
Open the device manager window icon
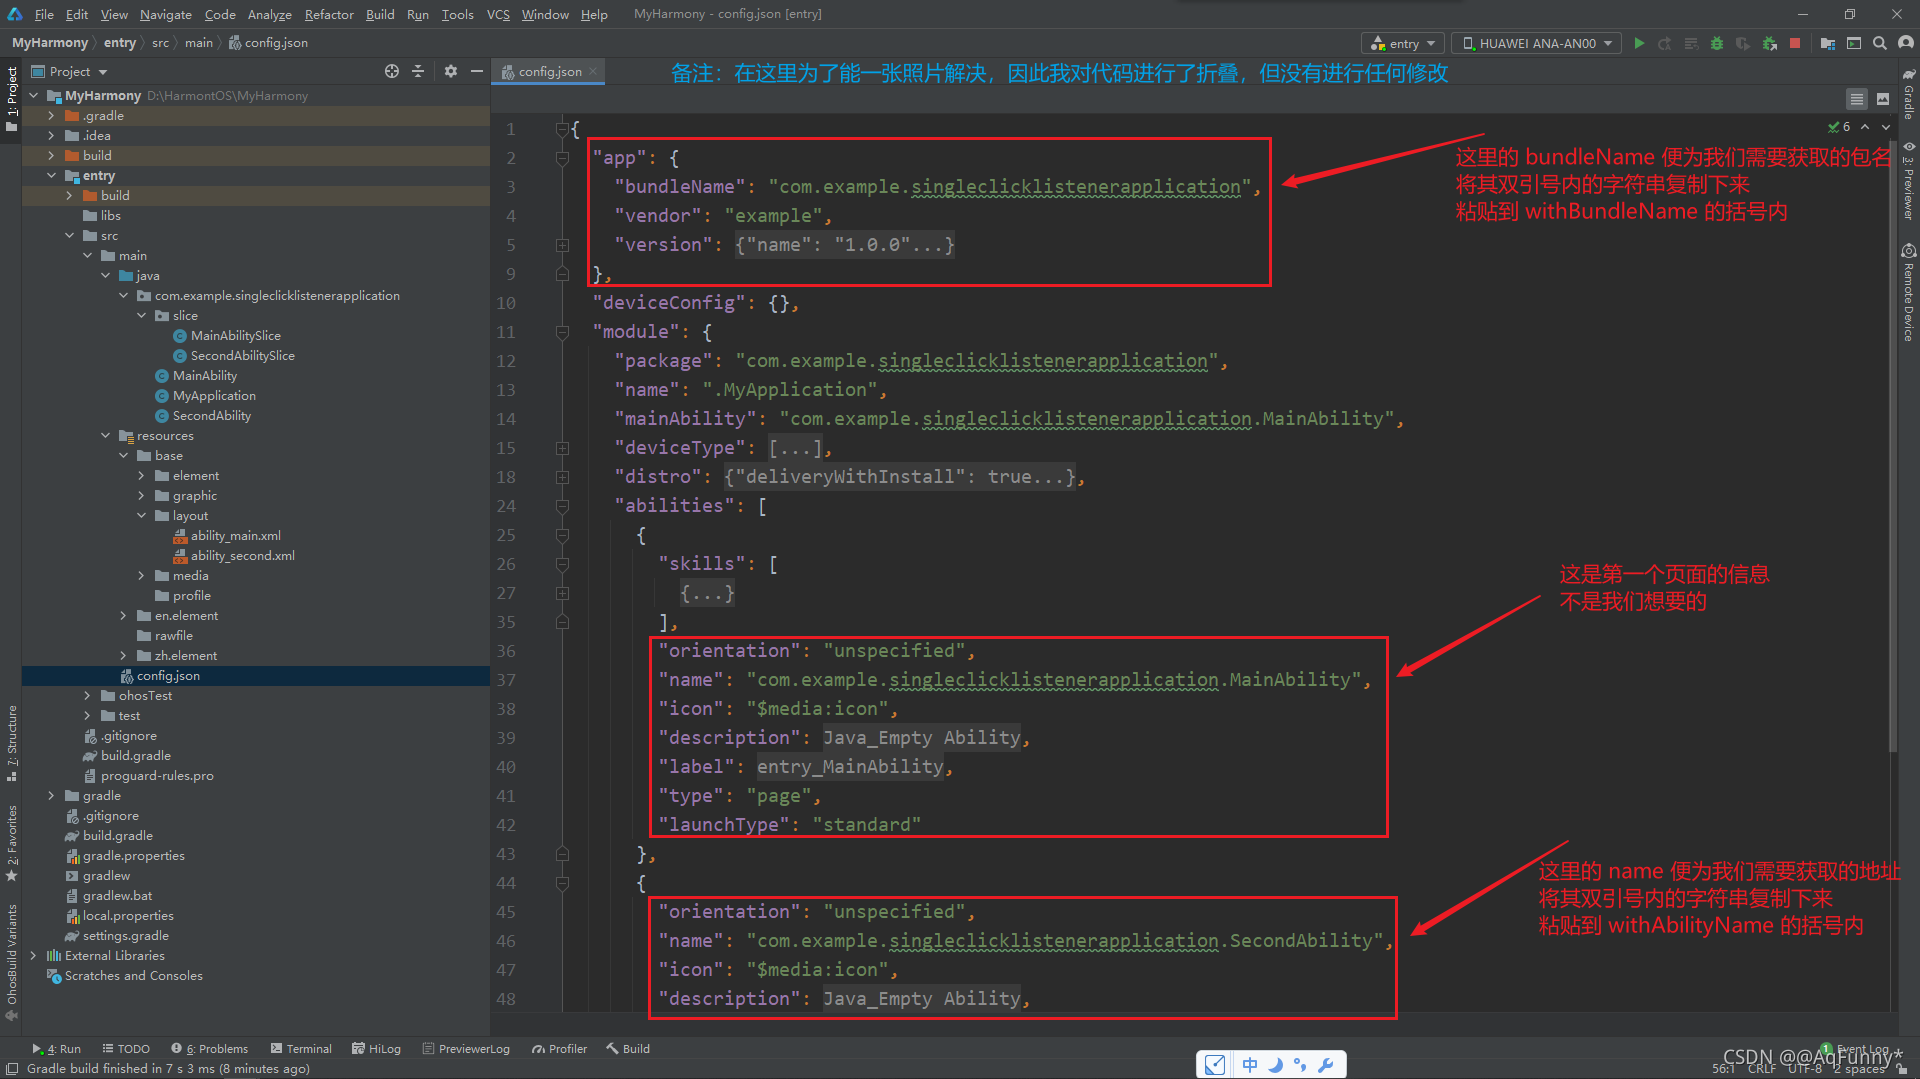pyautogui.click(x=1854, y=43)
